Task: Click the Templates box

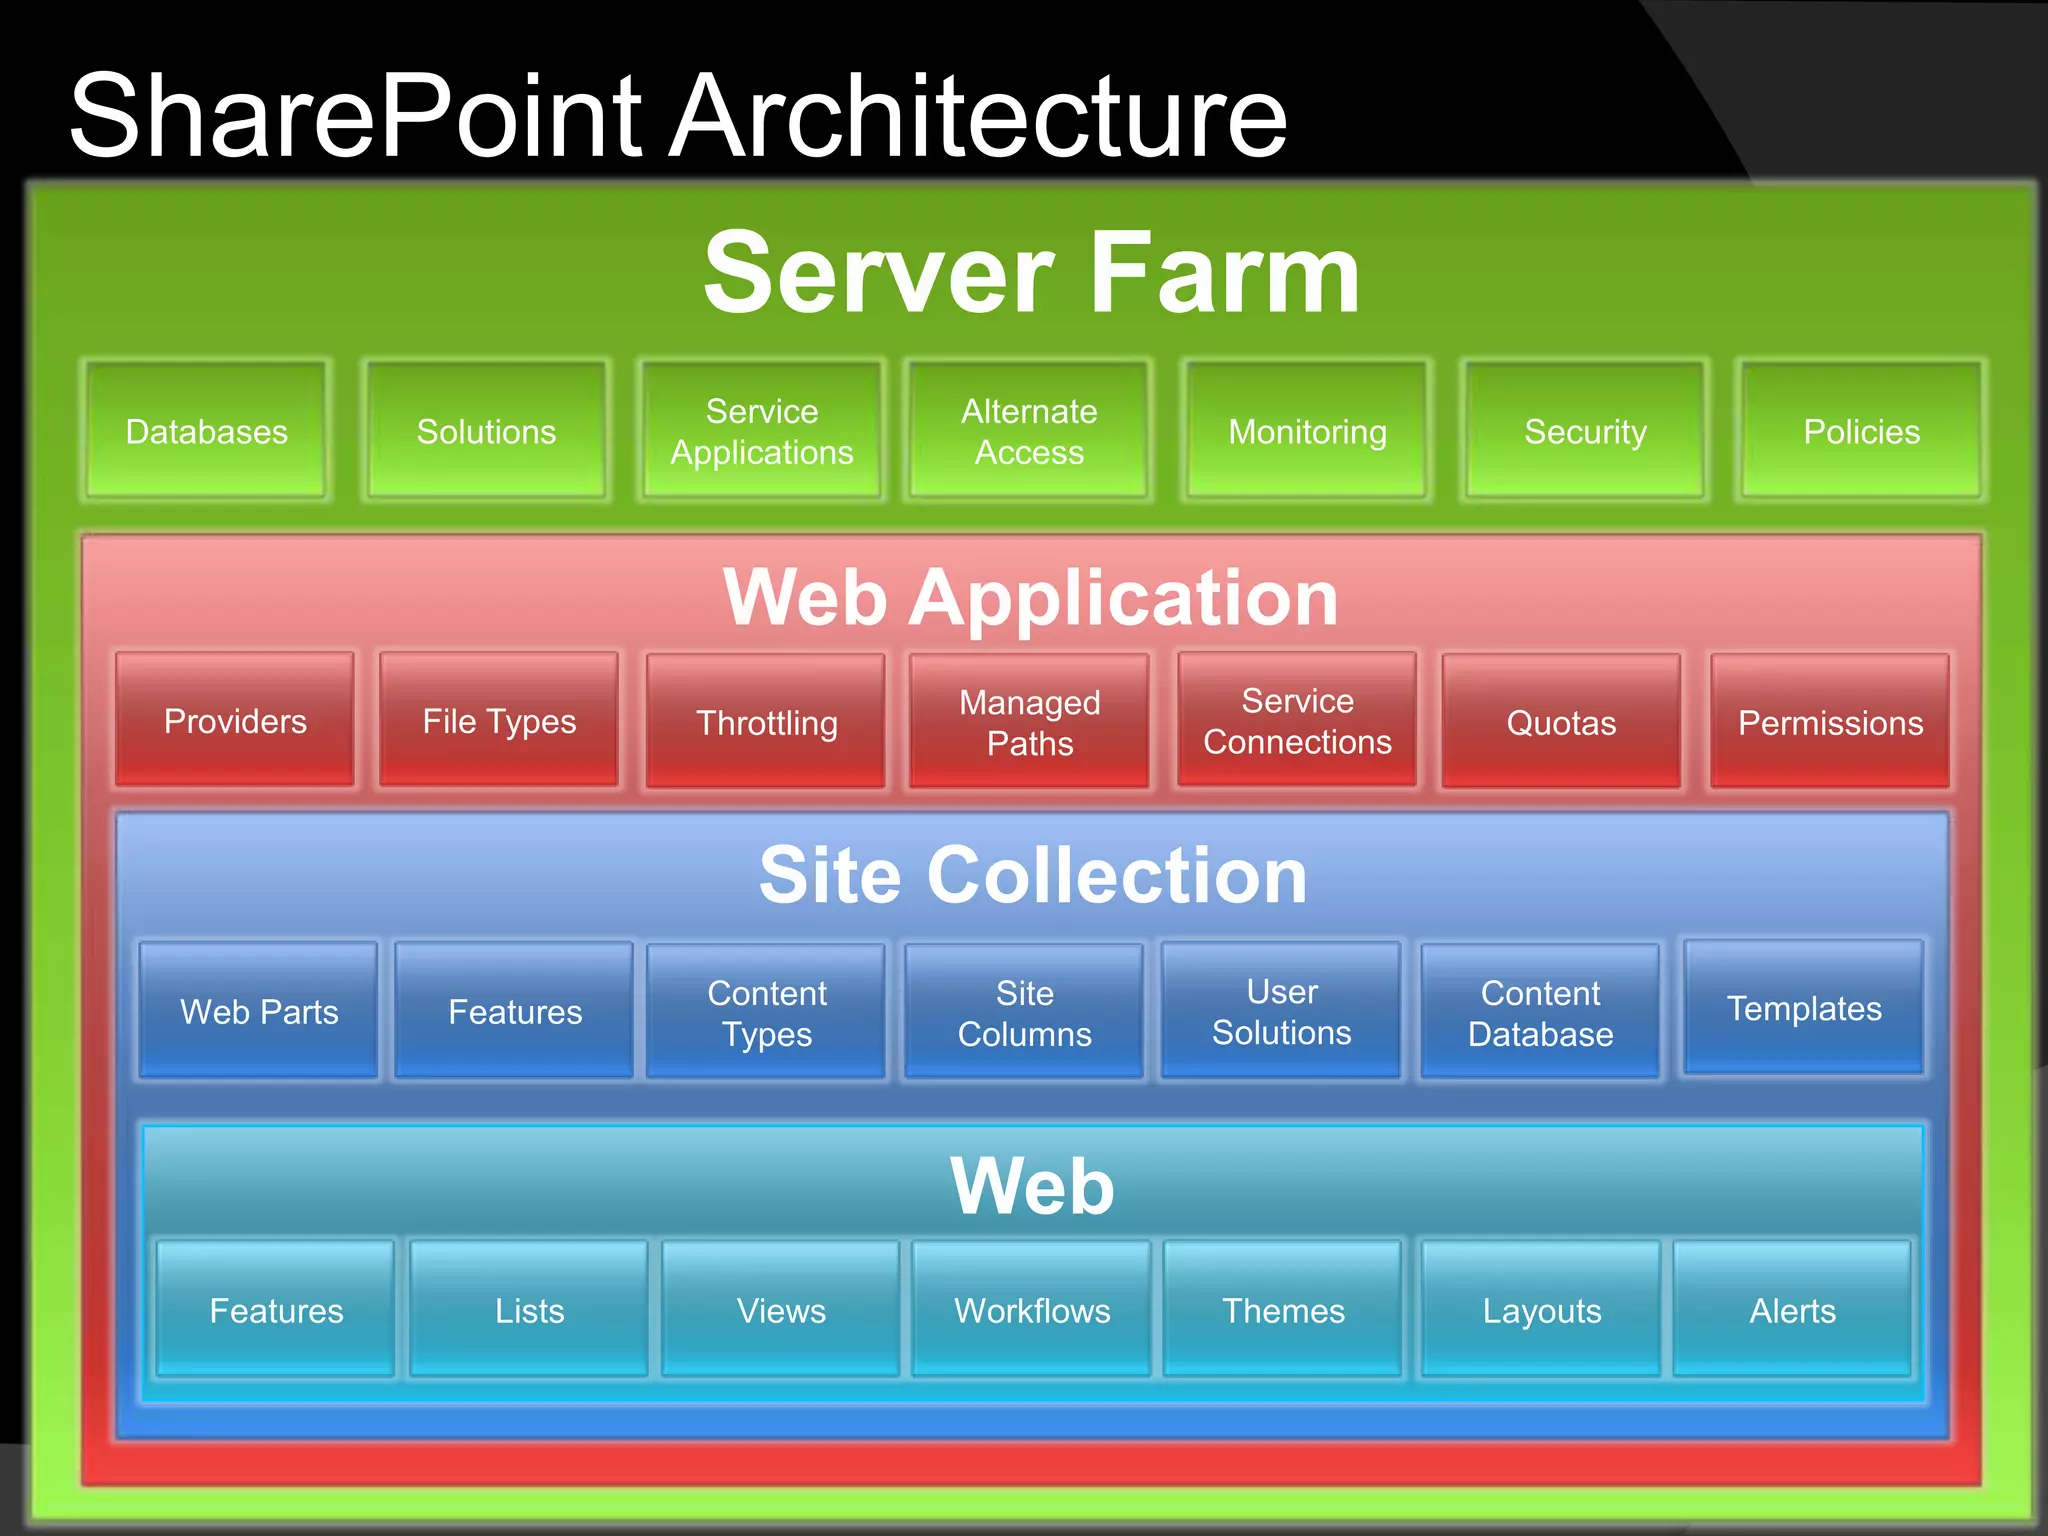Action: [x=1804, y=1007]
